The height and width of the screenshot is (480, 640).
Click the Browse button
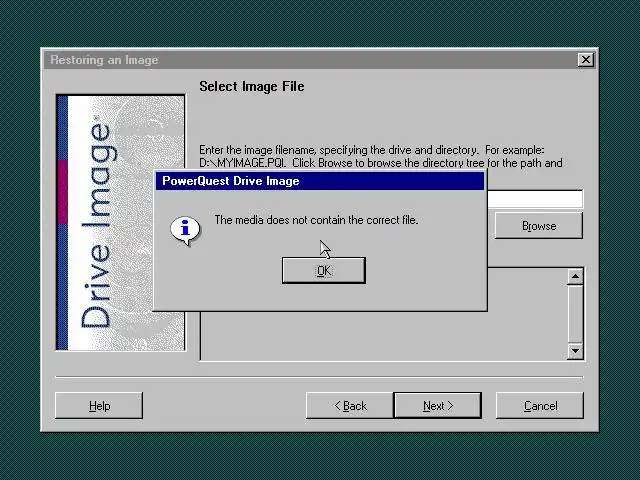click(x=539, y=225)
